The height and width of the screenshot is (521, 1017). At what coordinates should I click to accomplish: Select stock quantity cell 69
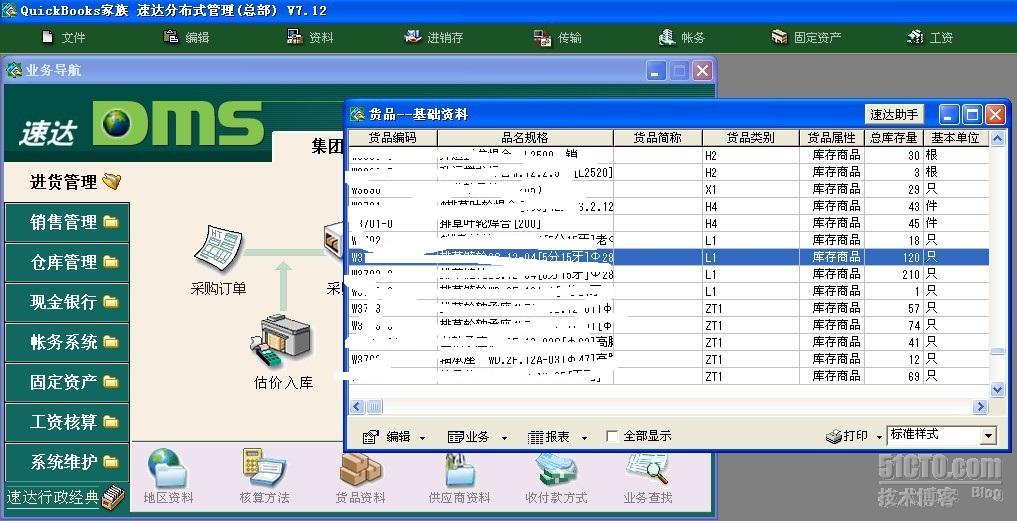tap(894, 376)
